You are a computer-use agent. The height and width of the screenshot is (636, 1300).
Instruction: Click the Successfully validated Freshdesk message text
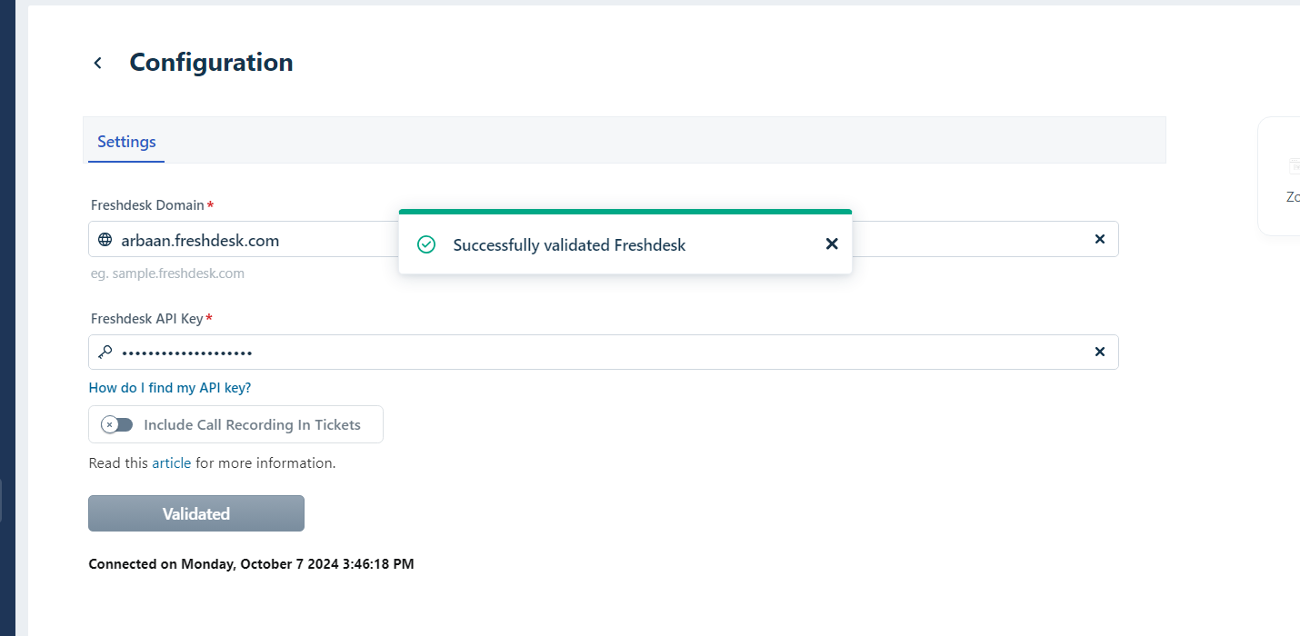[569, 245]
